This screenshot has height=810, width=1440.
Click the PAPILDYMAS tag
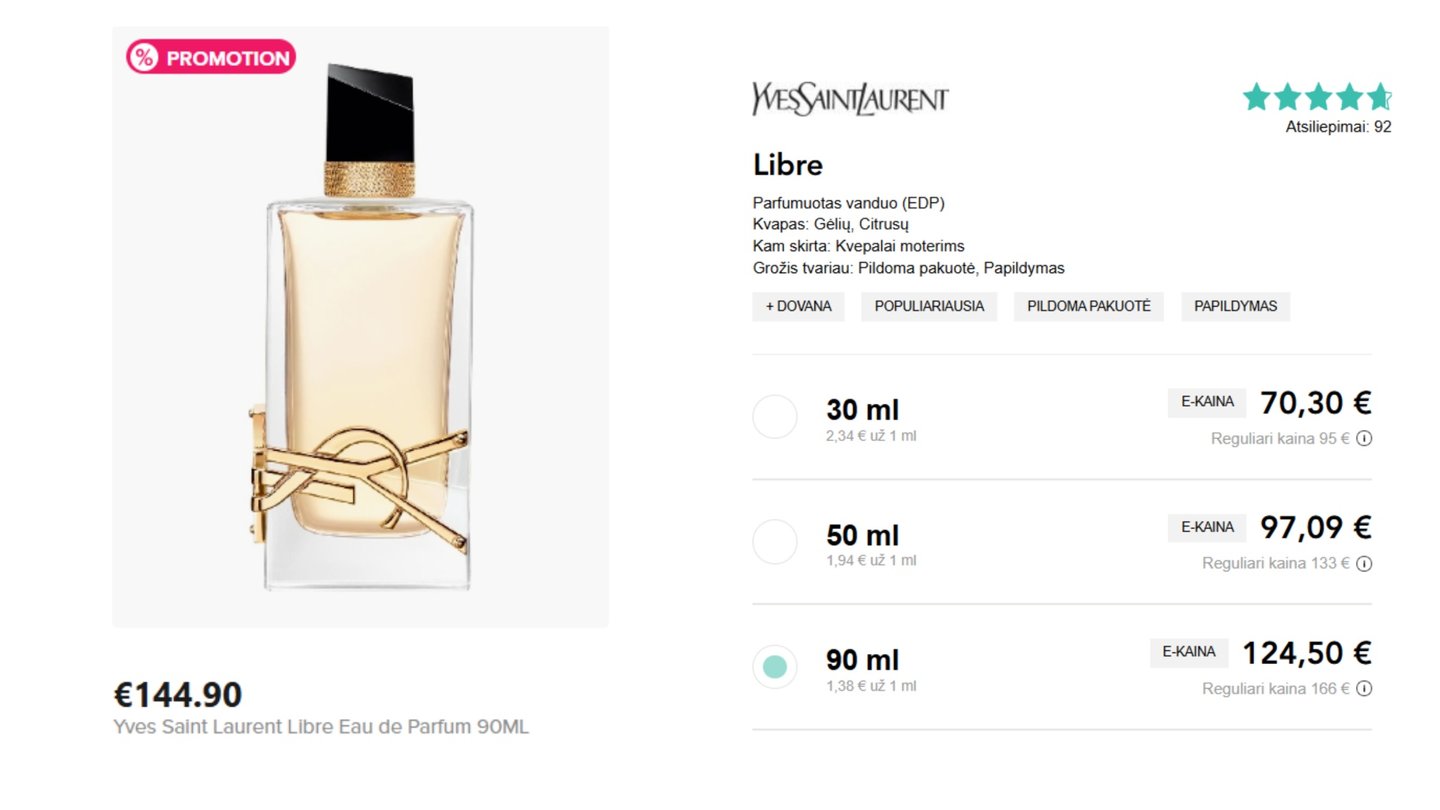coord(1236,306)
